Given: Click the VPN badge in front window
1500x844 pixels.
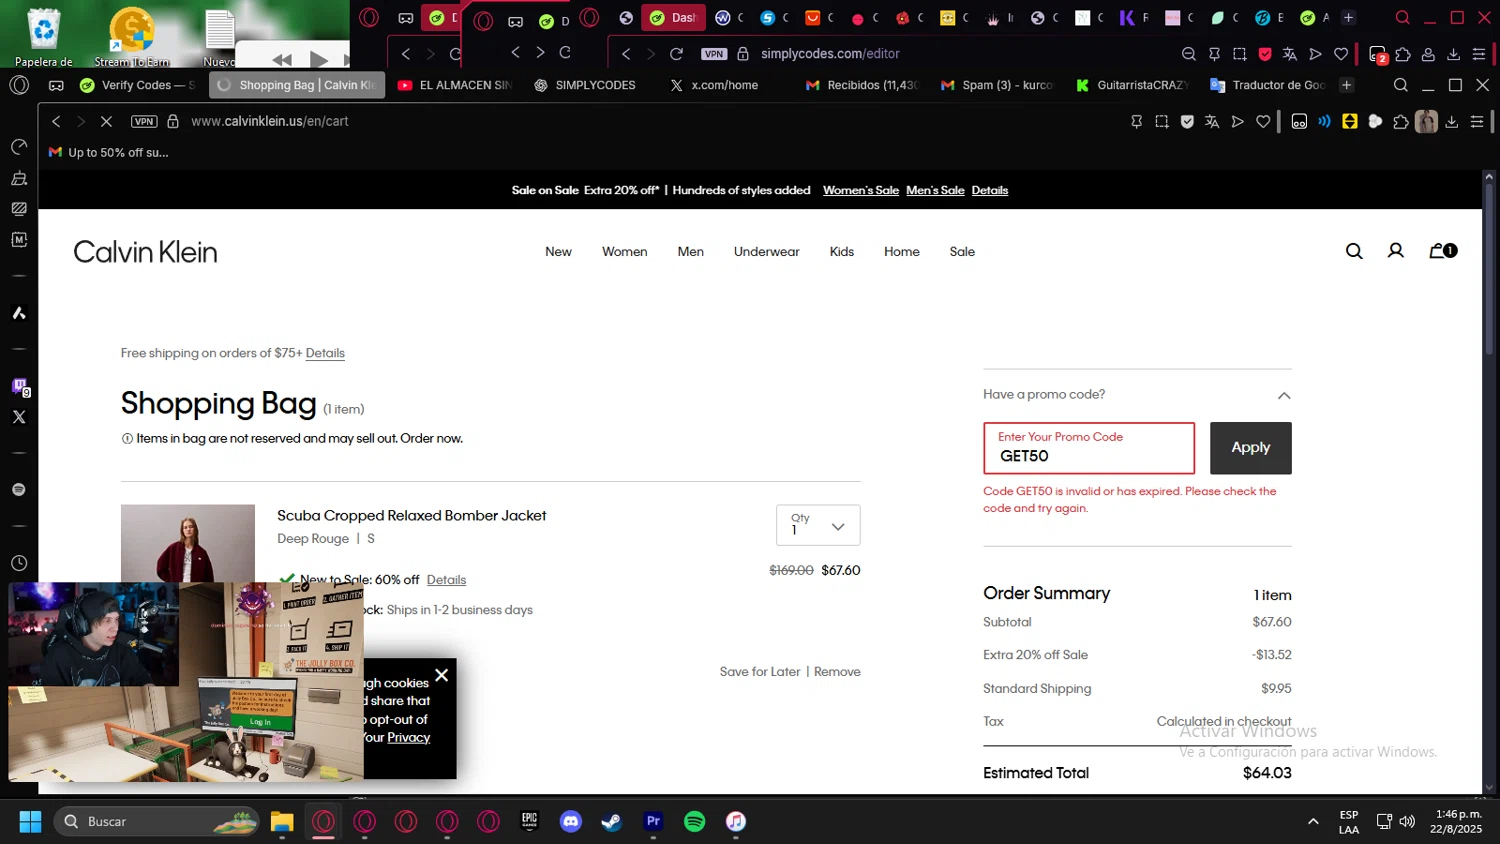Looking at the screenshot, I should 145,121.
